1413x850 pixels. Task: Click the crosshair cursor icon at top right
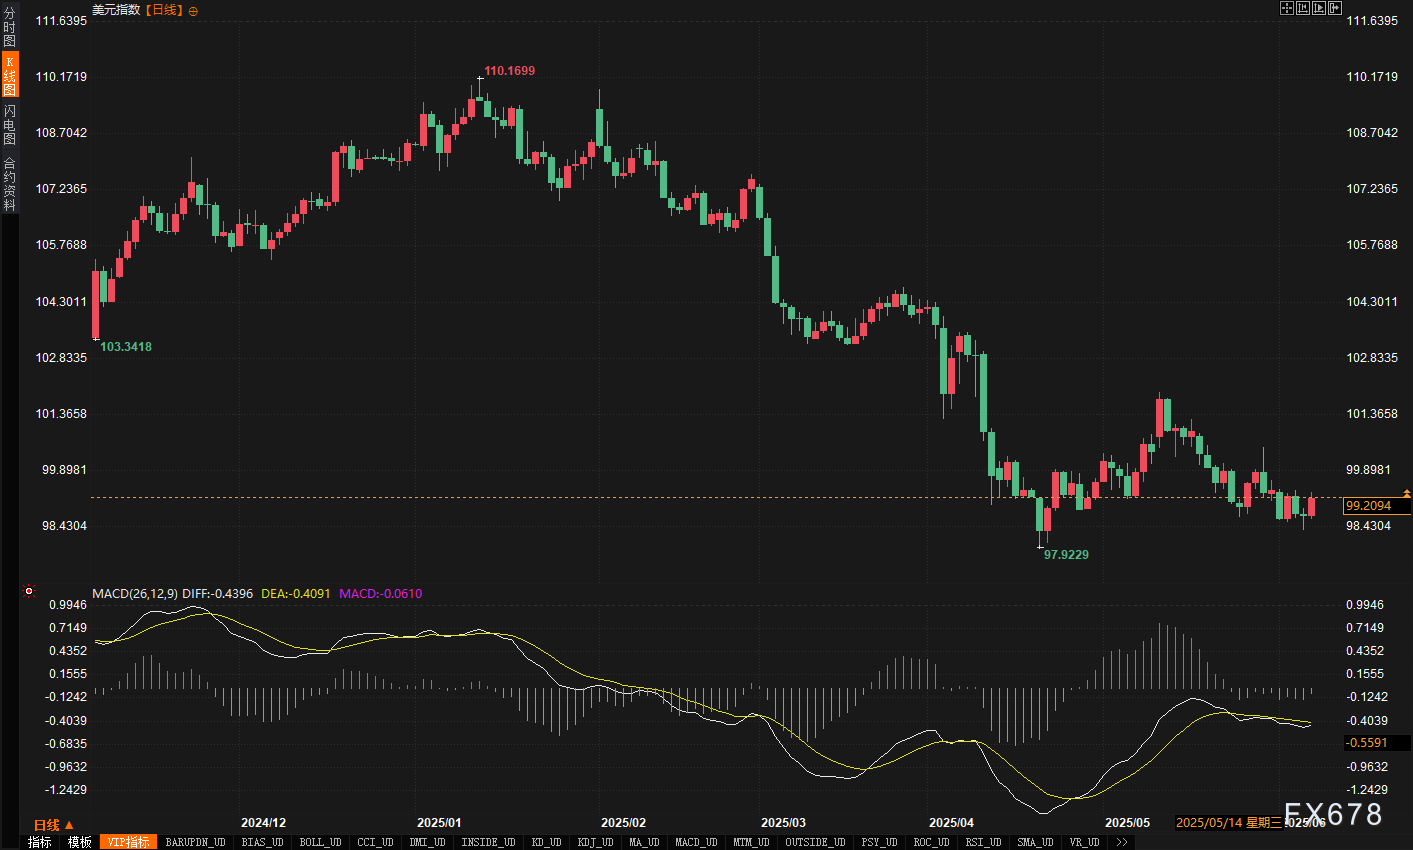(1287, 8)
